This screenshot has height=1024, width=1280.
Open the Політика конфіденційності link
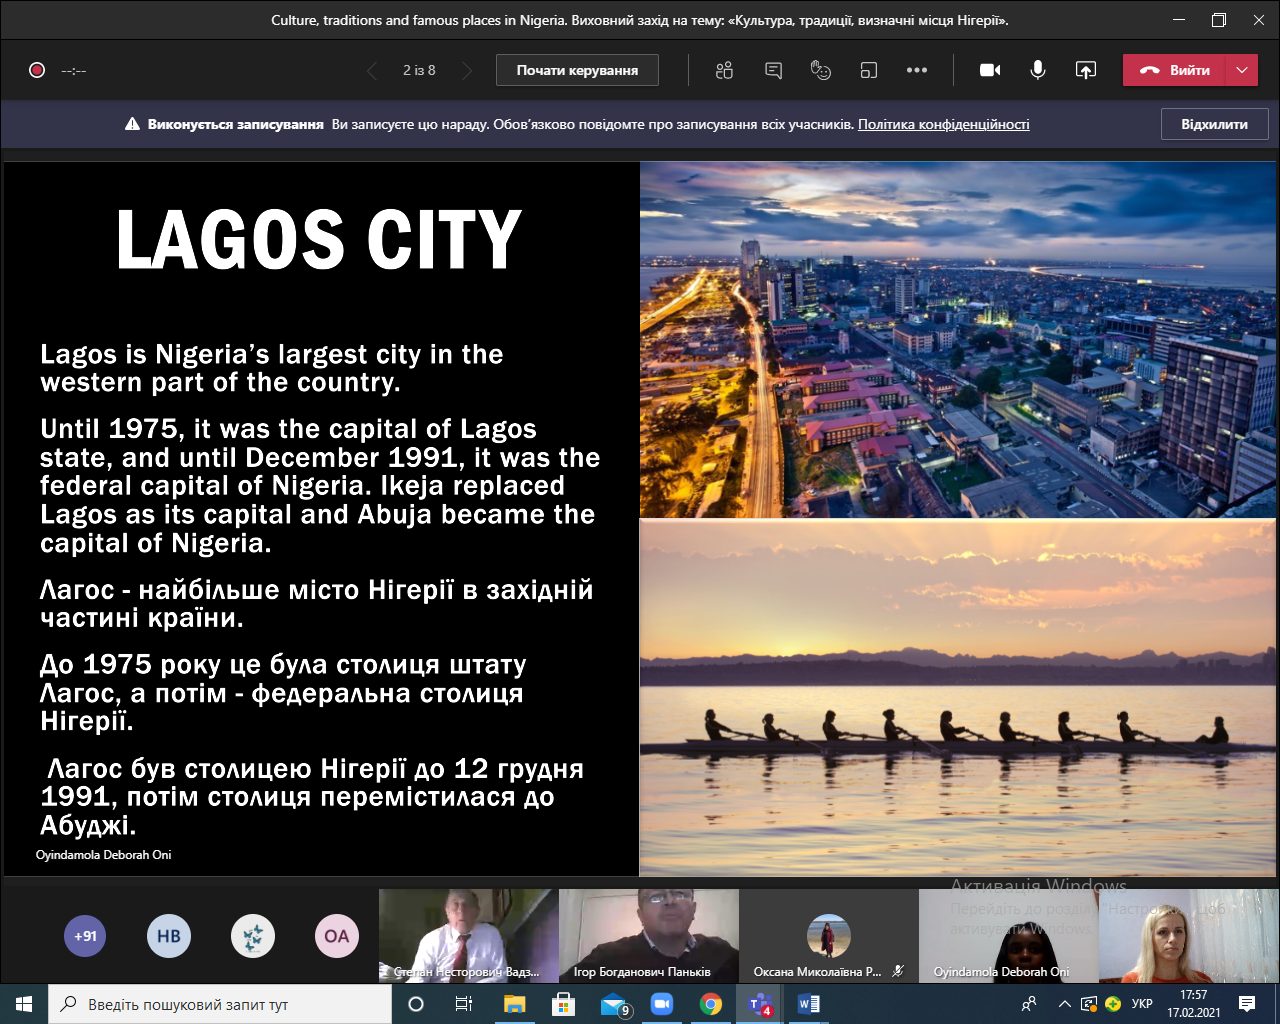click(x=943, y=124)
